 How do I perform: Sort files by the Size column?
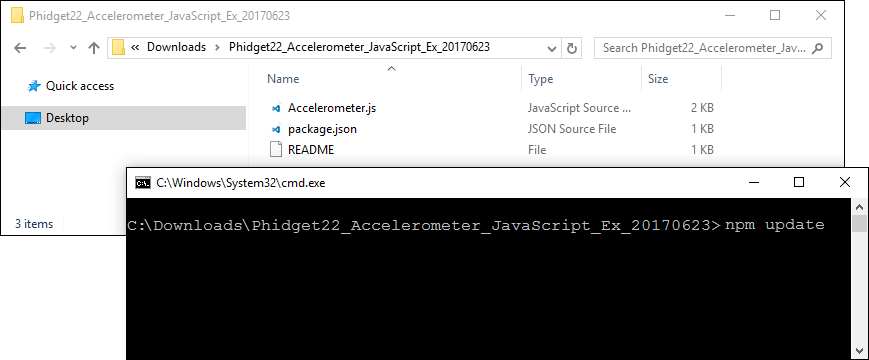(x=658, y=79)
